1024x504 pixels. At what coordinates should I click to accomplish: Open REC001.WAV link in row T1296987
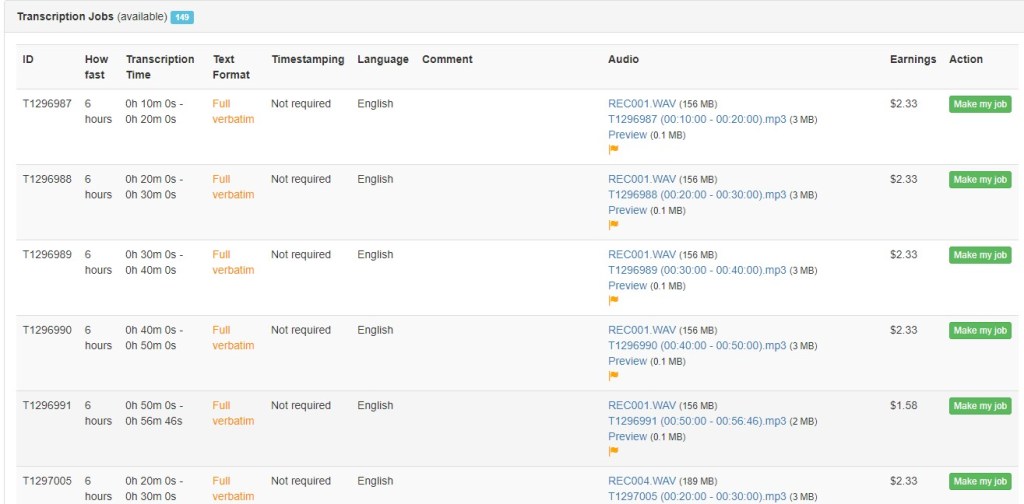[642, 104]
